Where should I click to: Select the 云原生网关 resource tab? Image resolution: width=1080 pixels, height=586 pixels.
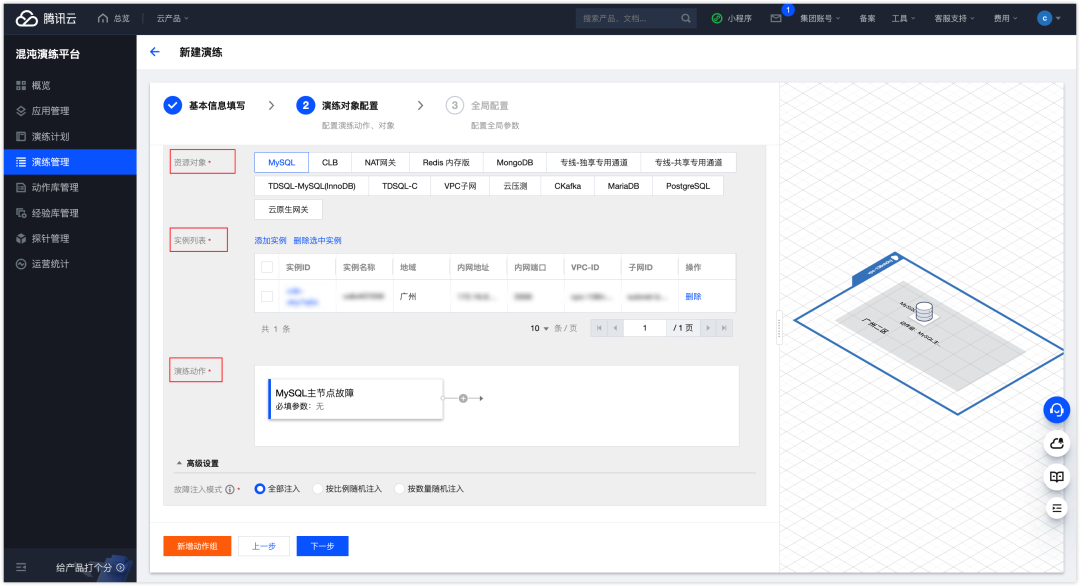288,209
